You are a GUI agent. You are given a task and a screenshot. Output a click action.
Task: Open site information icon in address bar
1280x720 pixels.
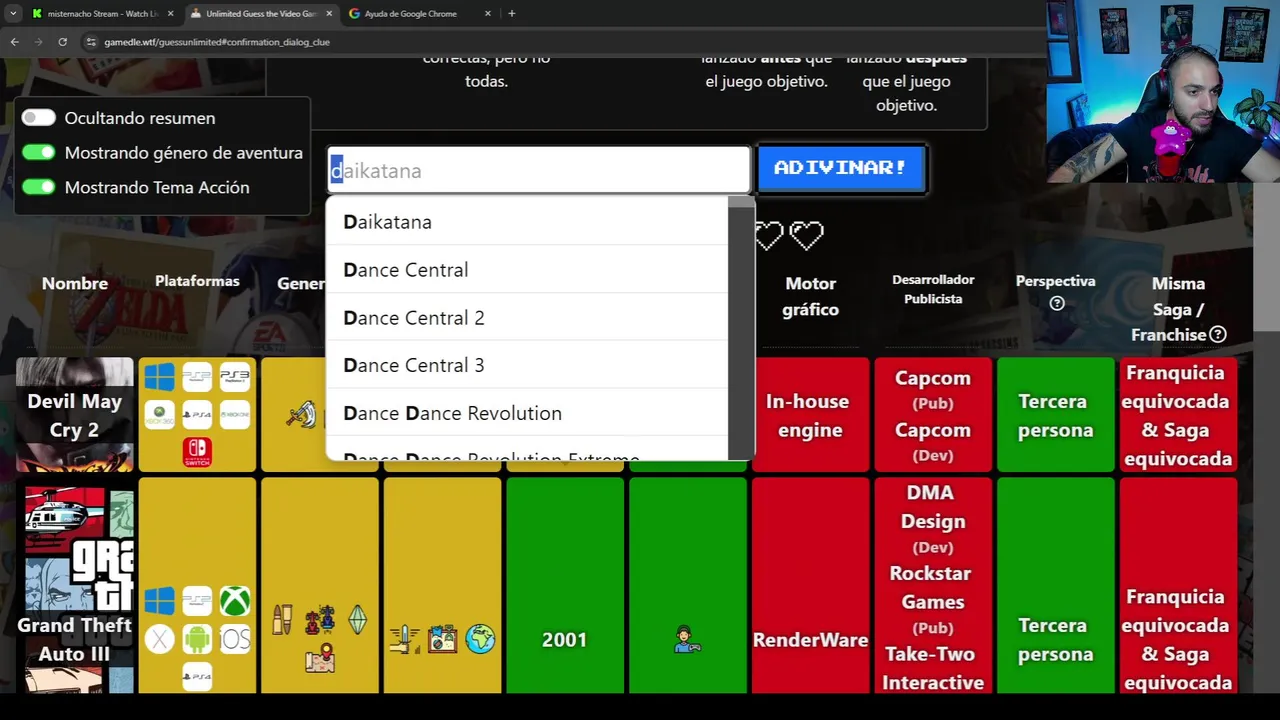(91, 42)
